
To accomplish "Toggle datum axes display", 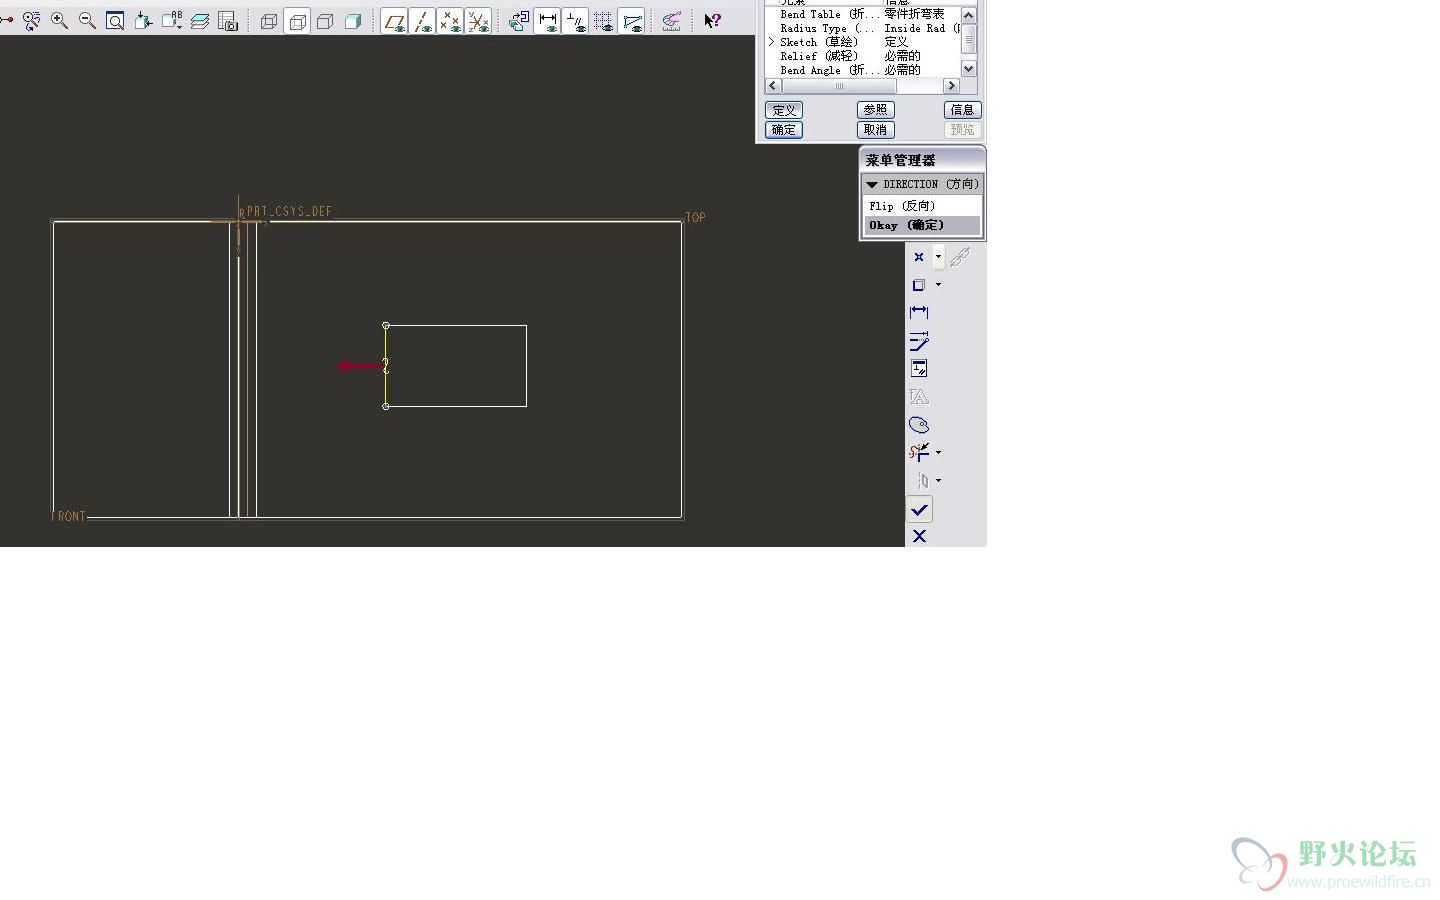I will [x=423, y=21].
